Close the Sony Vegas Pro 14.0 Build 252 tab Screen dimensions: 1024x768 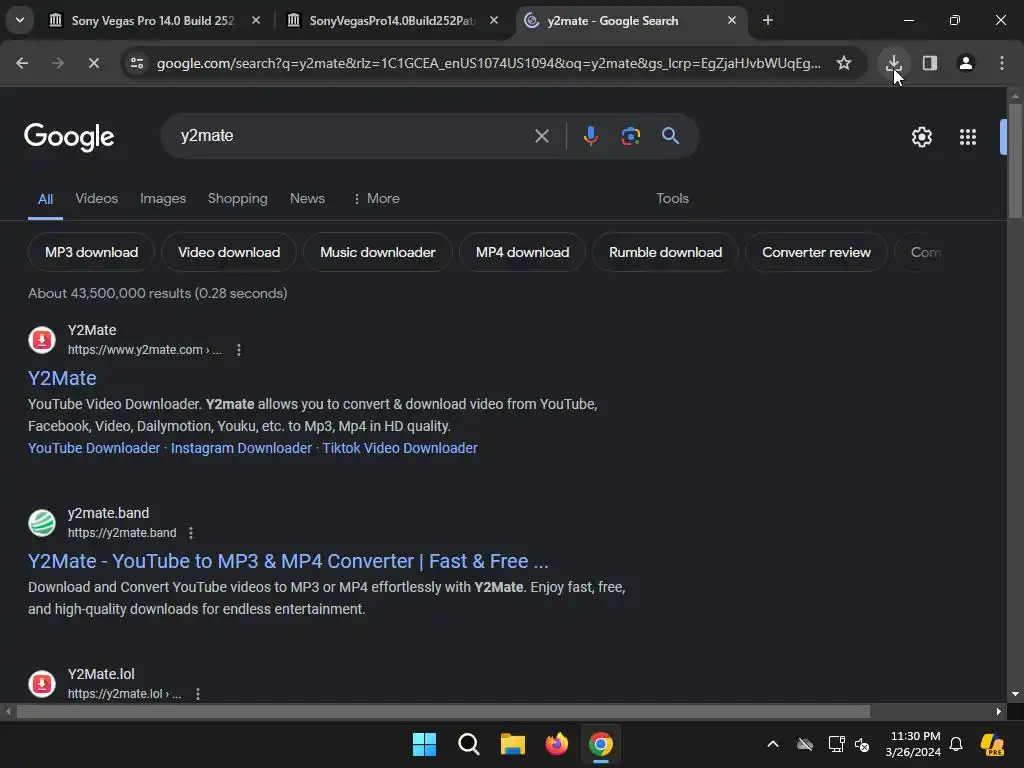pos(256,20)
